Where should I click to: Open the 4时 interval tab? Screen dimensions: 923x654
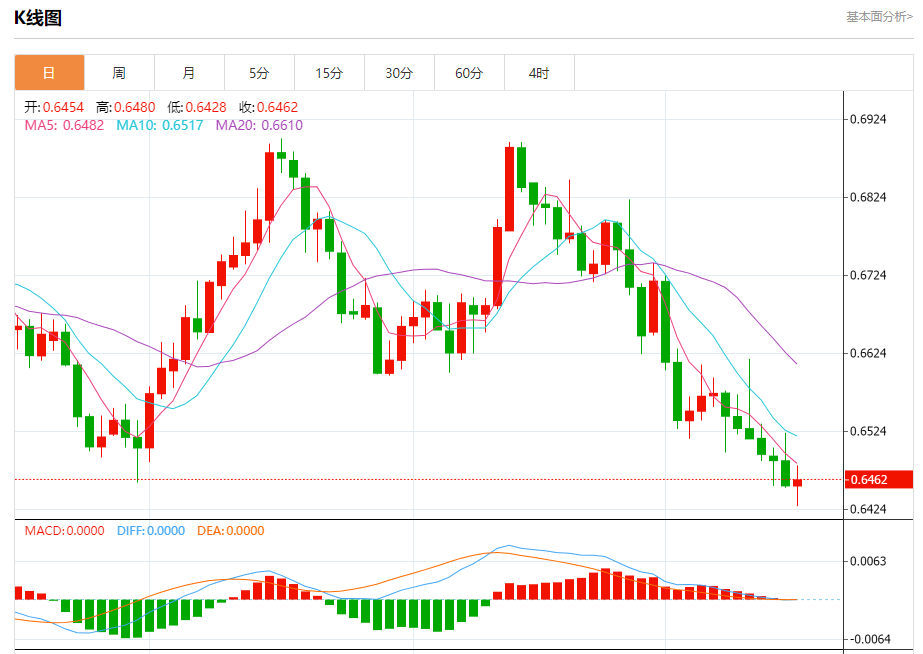click(539, 73)
